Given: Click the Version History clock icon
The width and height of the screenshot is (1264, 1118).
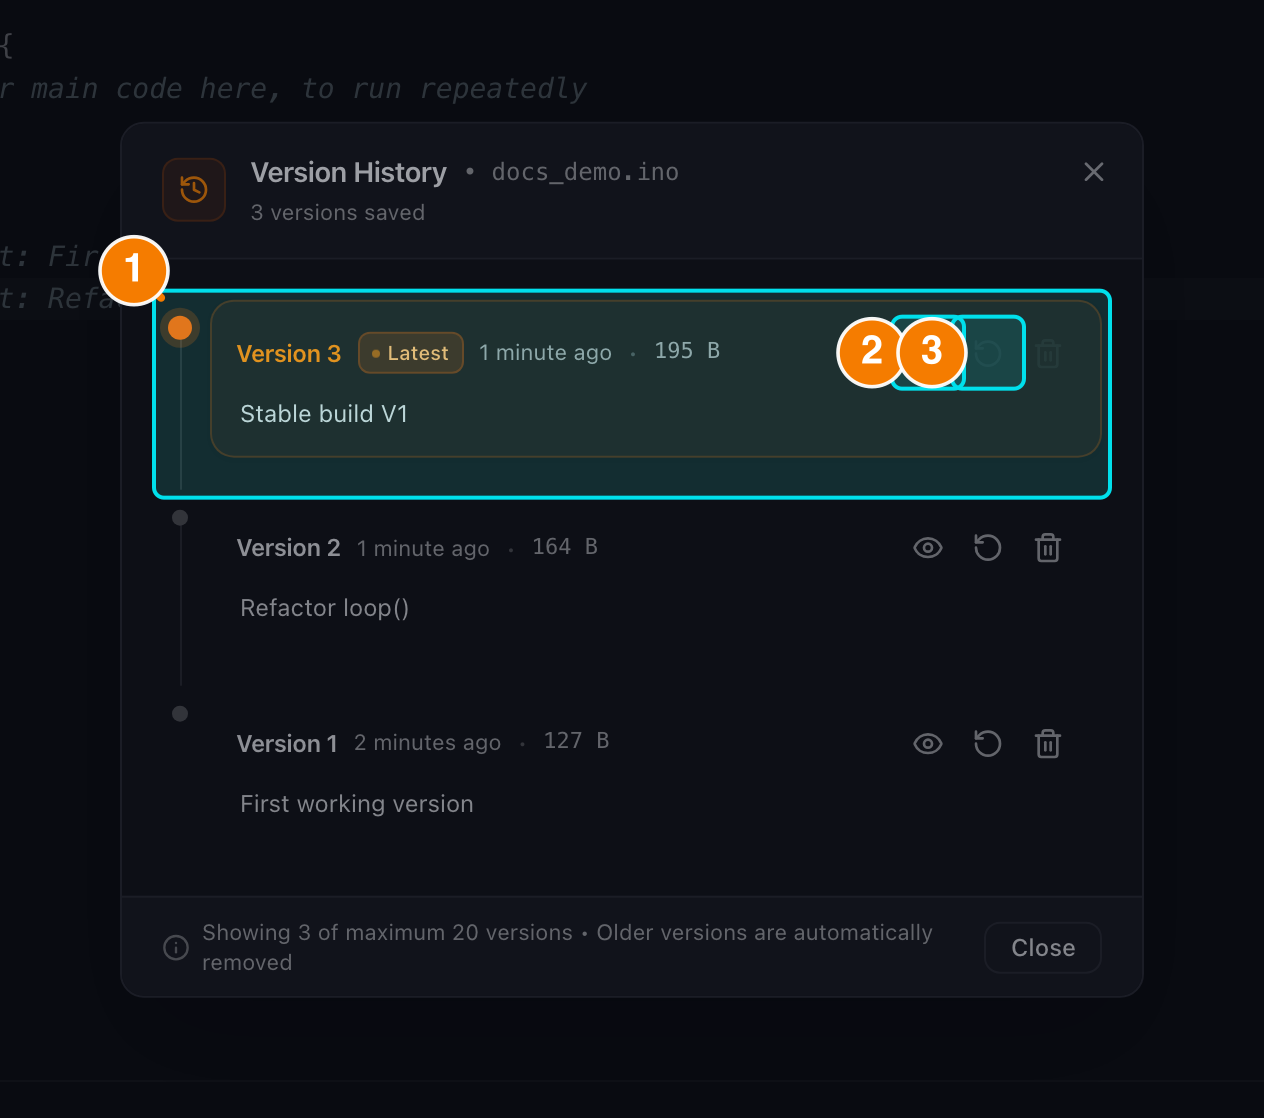Looking at the screenshot, I should 194,189.
